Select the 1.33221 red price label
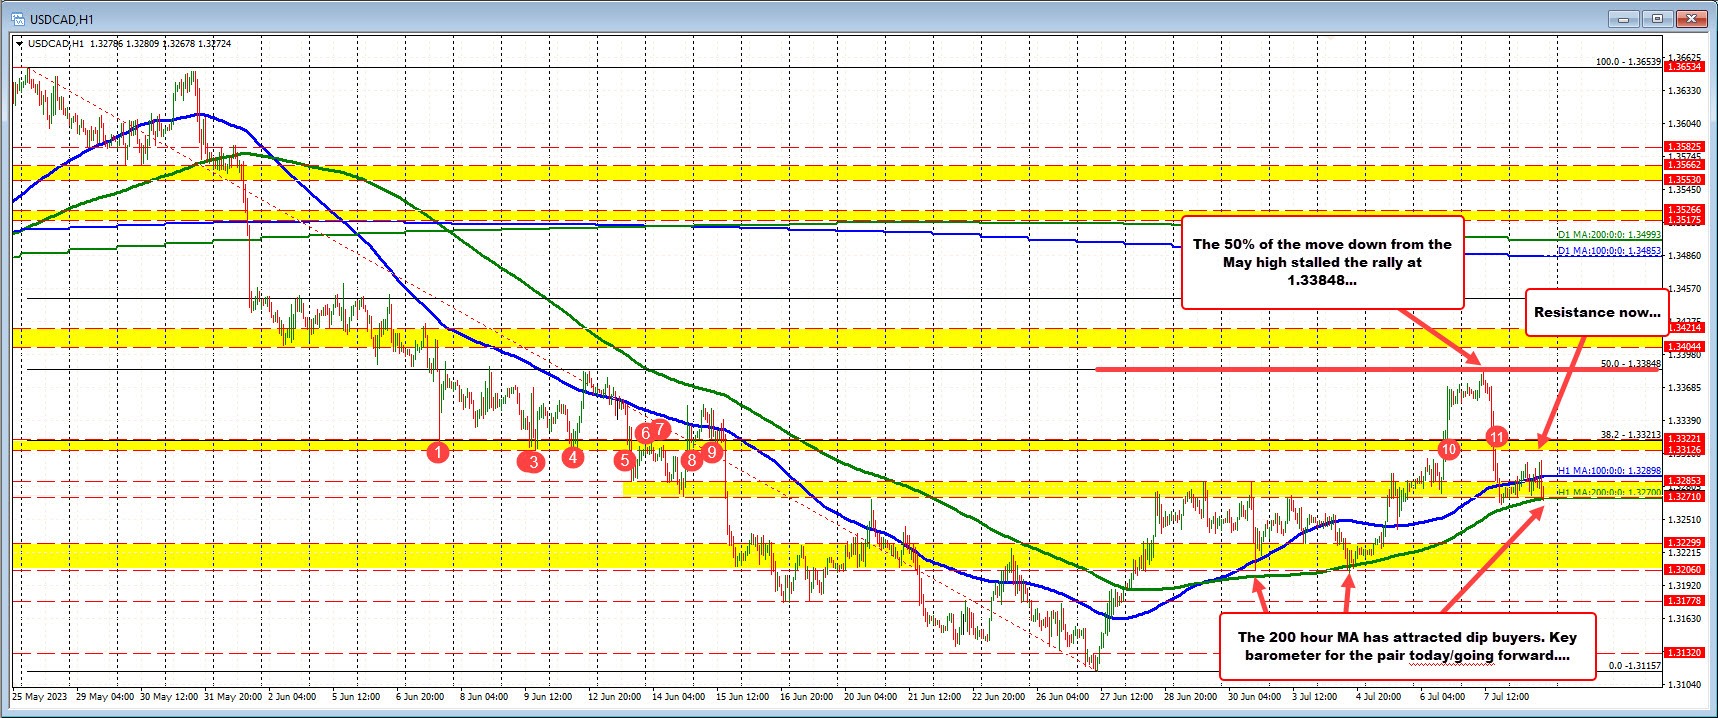The image size is (1718, 718). [x=1684, y=439]
